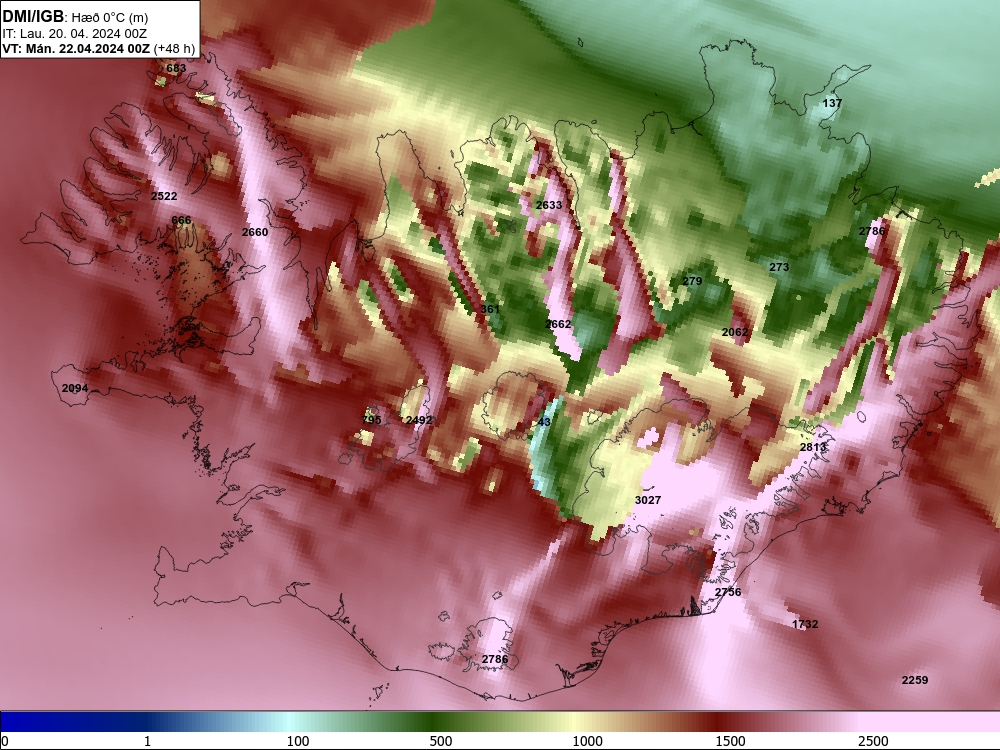This screenshot has height=750, width=1000.
Task: Click the map value 1732
Action: (805, 624)
